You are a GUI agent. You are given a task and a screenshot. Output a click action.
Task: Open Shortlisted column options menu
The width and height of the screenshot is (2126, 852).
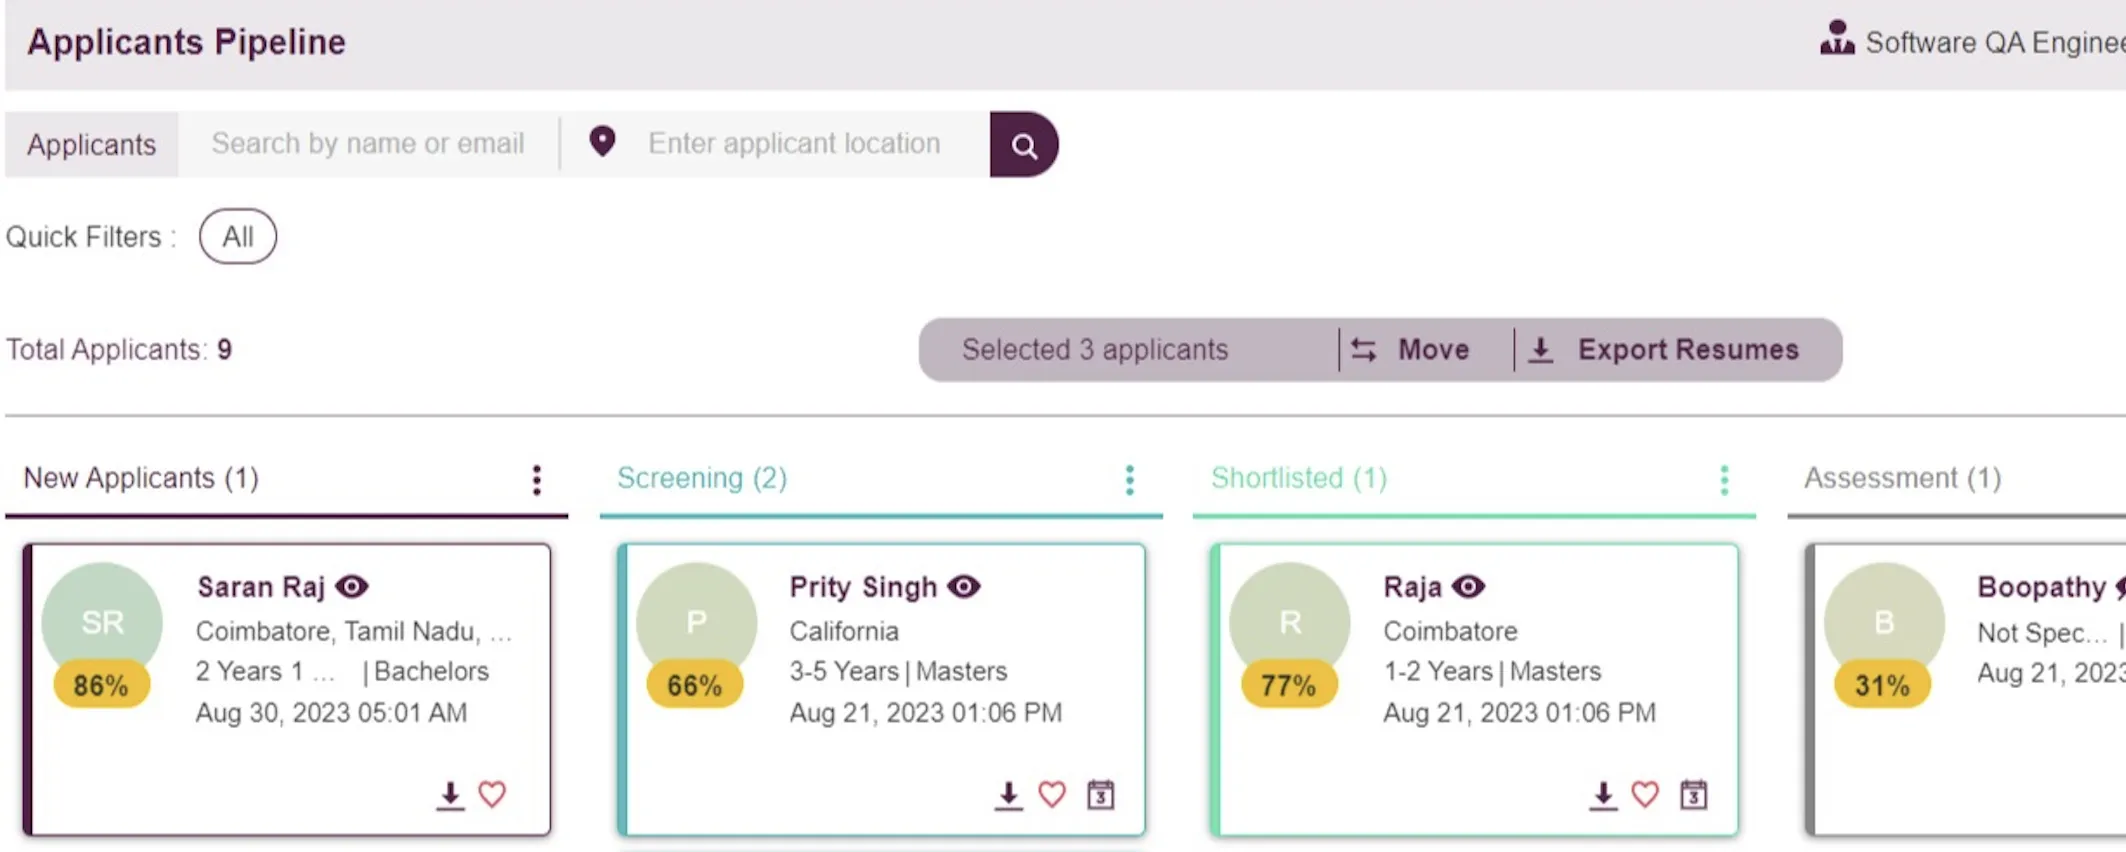click(1724, 480)
